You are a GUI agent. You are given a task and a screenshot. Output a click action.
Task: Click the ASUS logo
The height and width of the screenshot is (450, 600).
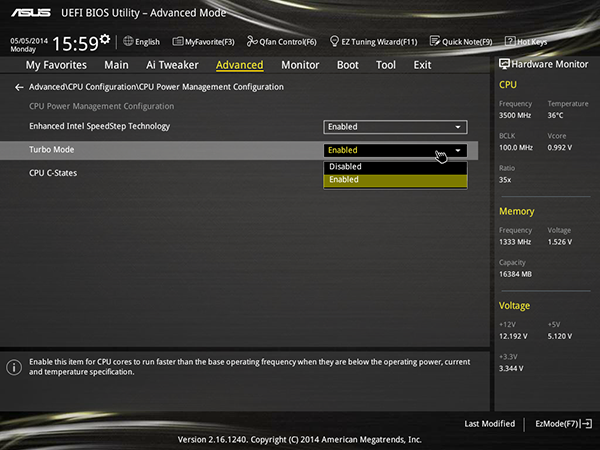[31, 13]
